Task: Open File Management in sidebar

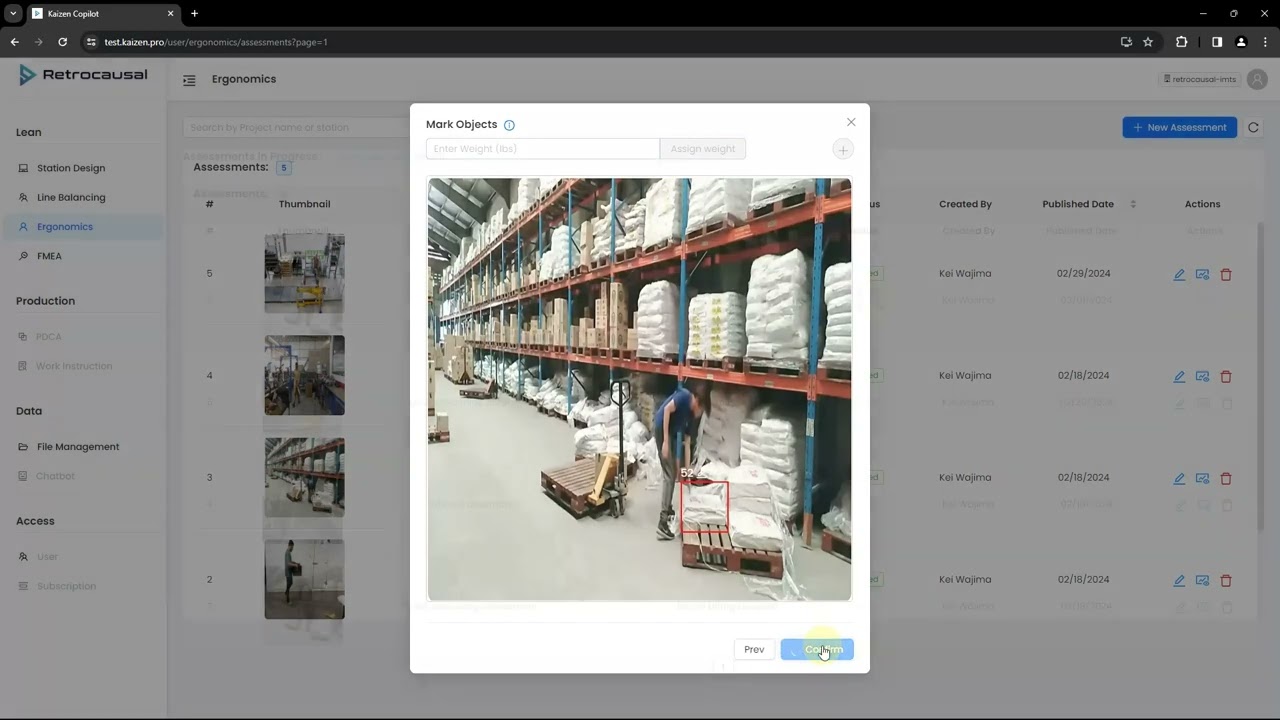Action: point(77,447)
